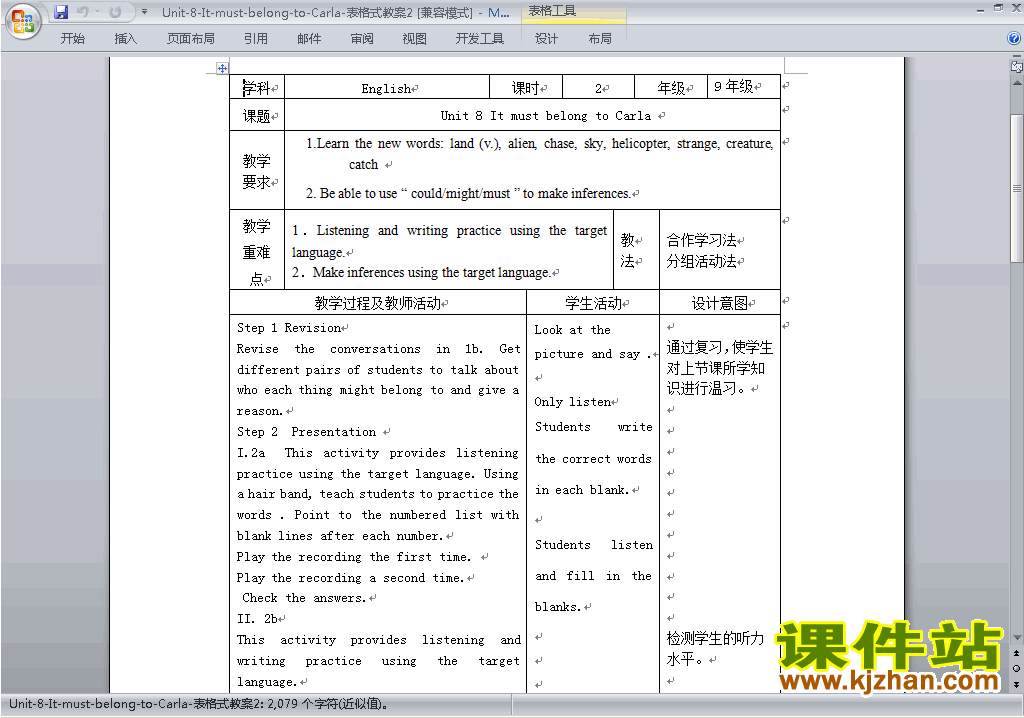
Task: Minimize the Word window
Action: point(980,10)
